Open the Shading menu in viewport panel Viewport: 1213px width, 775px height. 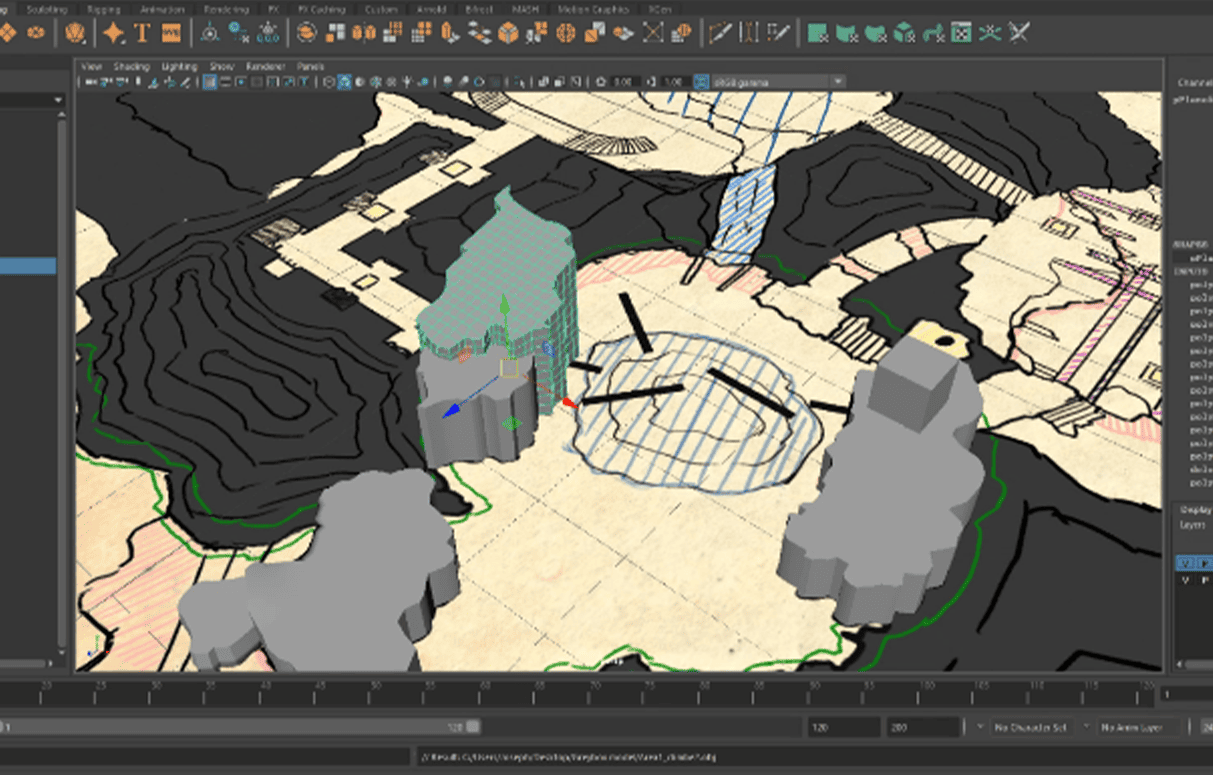click(x=131, y=67)
